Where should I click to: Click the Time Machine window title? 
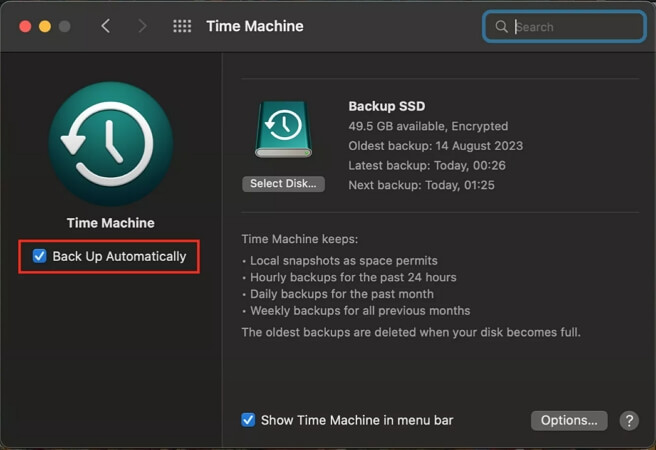pos(255,26)
